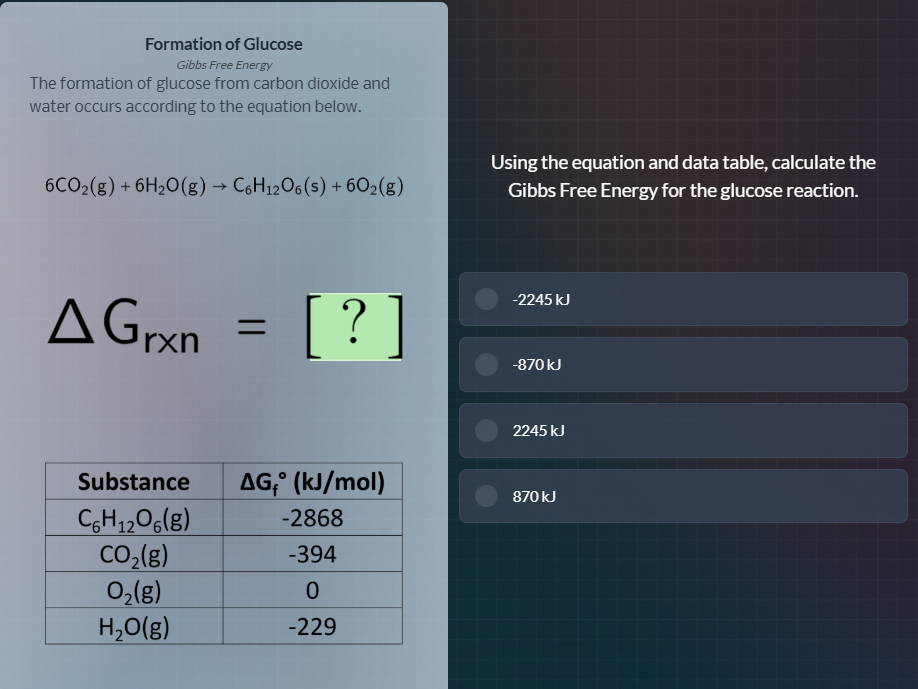Click the Substance column header
Viewport: 918px width, 689px height.
(134, 481)
